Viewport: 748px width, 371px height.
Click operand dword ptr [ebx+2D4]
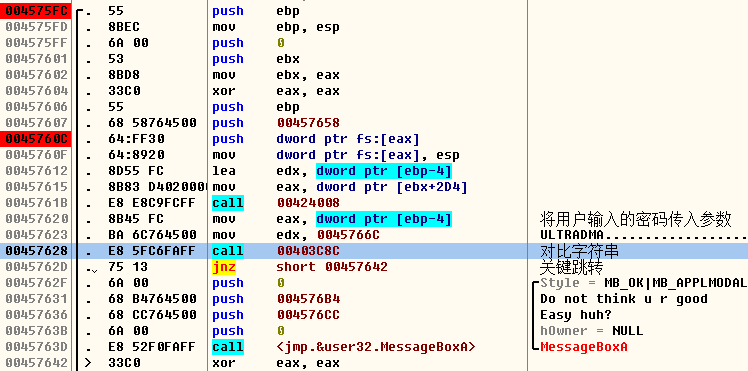pos(392,187)
